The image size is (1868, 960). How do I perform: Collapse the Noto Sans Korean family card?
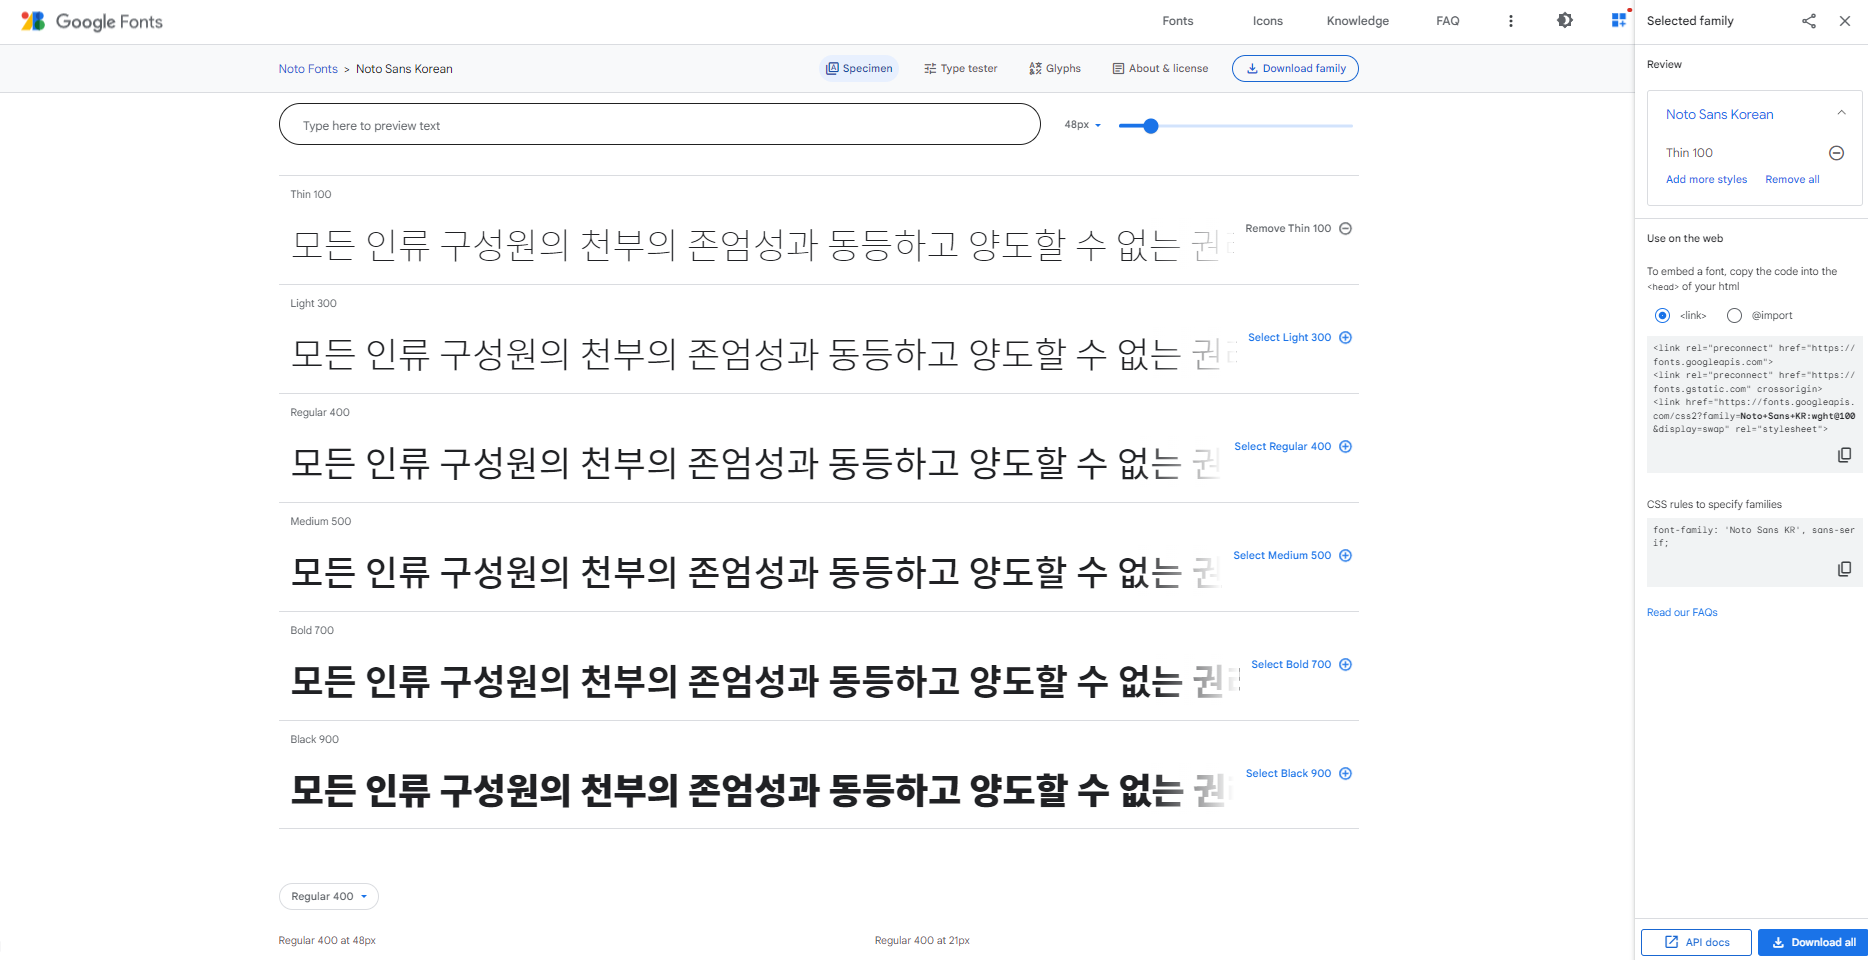tap(1841, 113)
